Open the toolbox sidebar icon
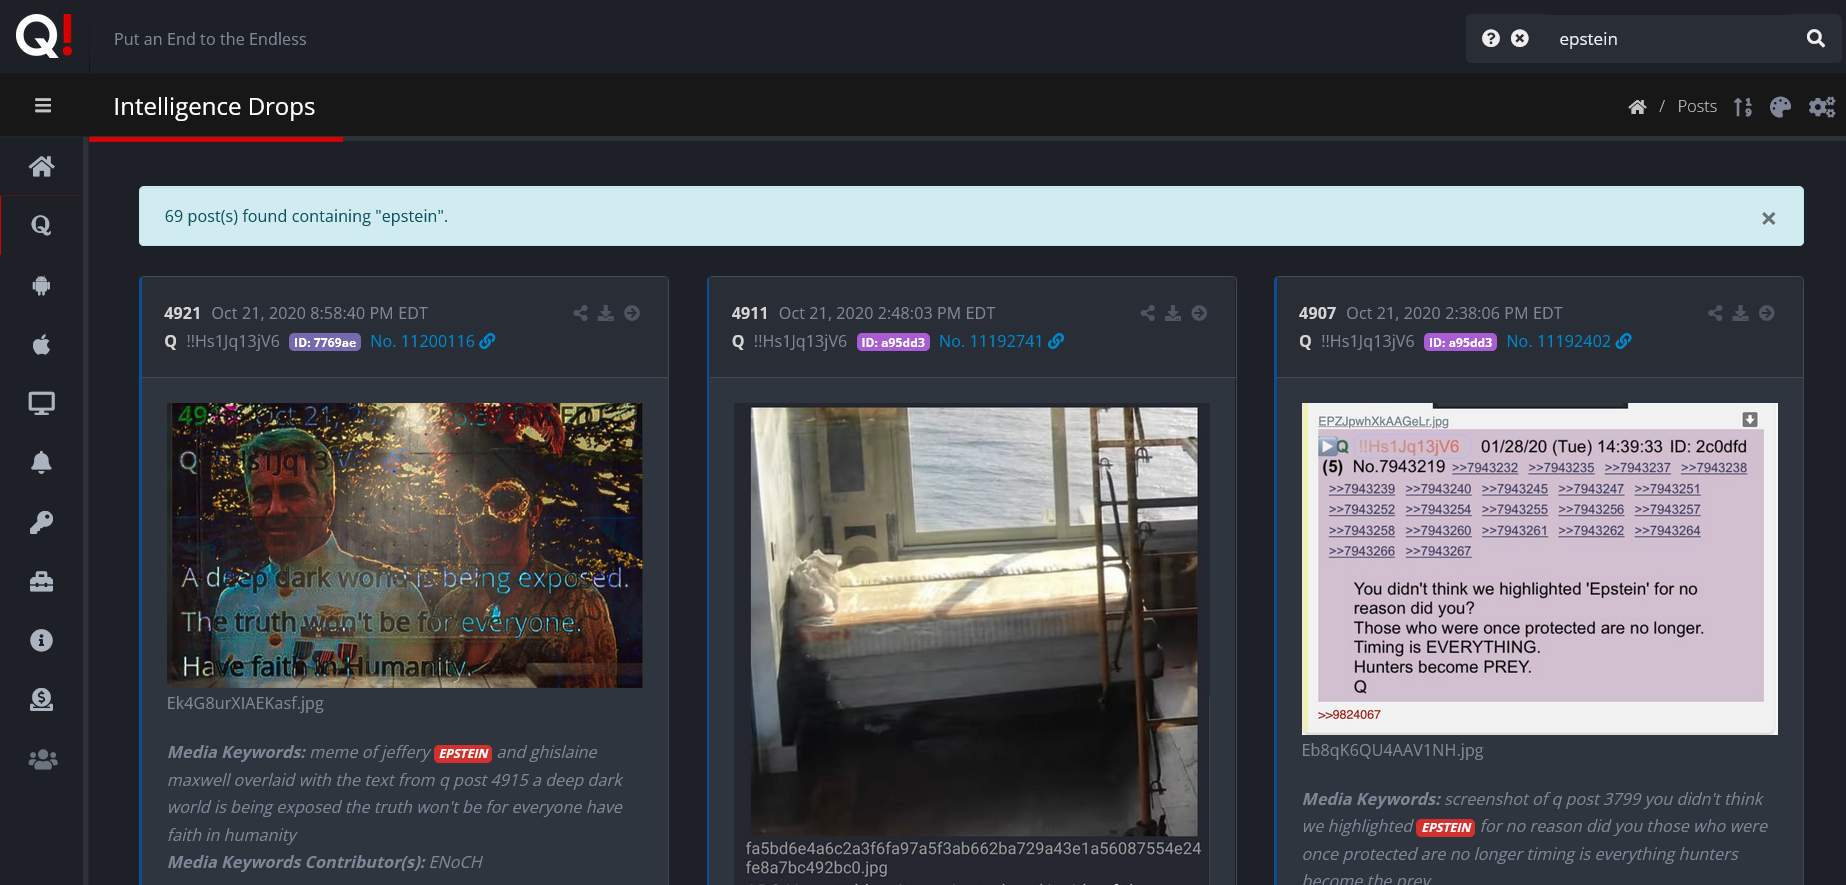The image size is (1846, 885). click(42, 581)
